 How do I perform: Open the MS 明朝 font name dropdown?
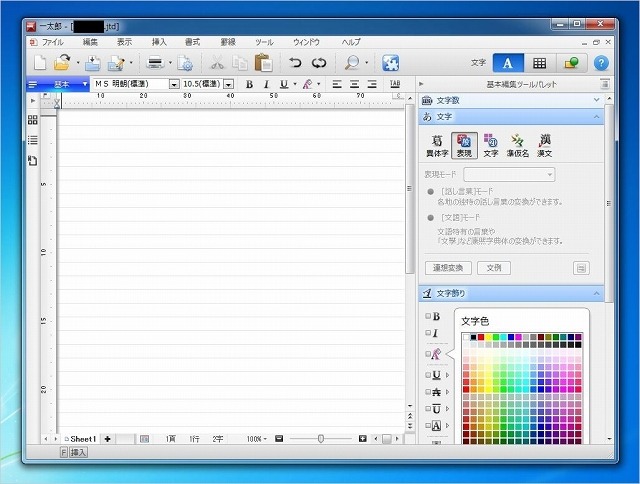174,85
